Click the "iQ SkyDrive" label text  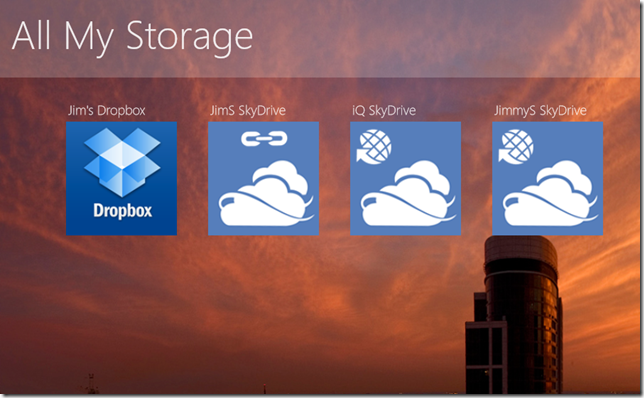384,110
